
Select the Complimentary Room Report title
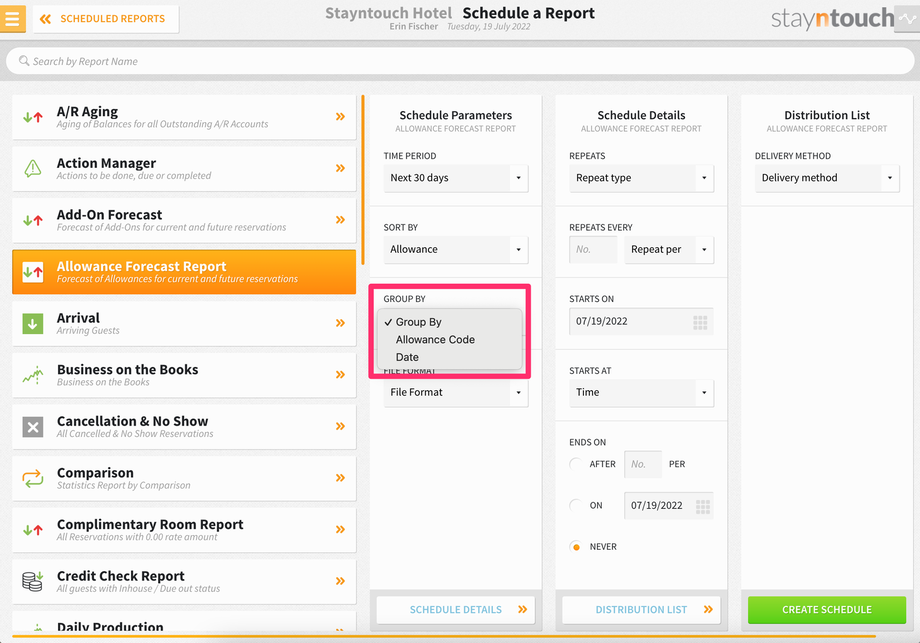[x=150, y=524]
